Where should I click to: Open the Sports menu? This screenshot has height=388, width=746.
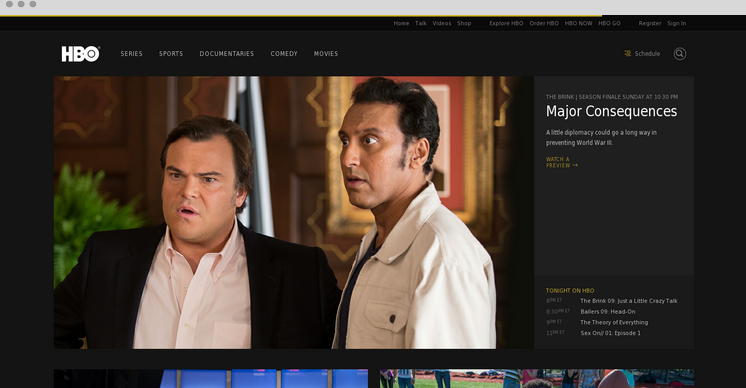pyautogui.click(x=171, y=54)
